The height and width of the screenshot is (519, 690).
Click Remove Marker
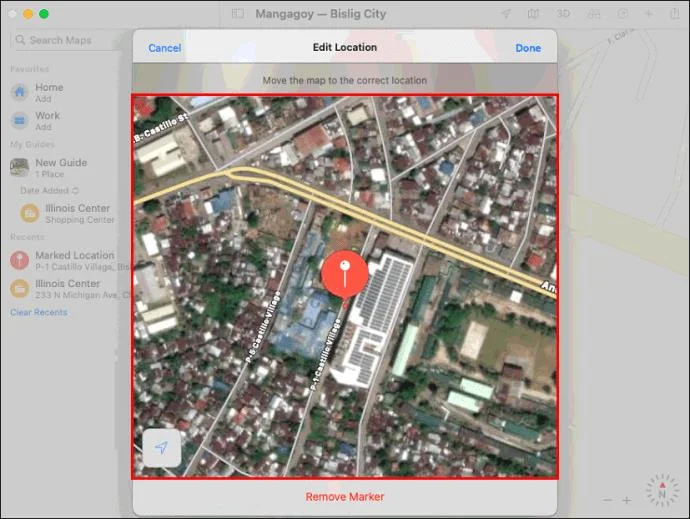[x=345, y=497]
